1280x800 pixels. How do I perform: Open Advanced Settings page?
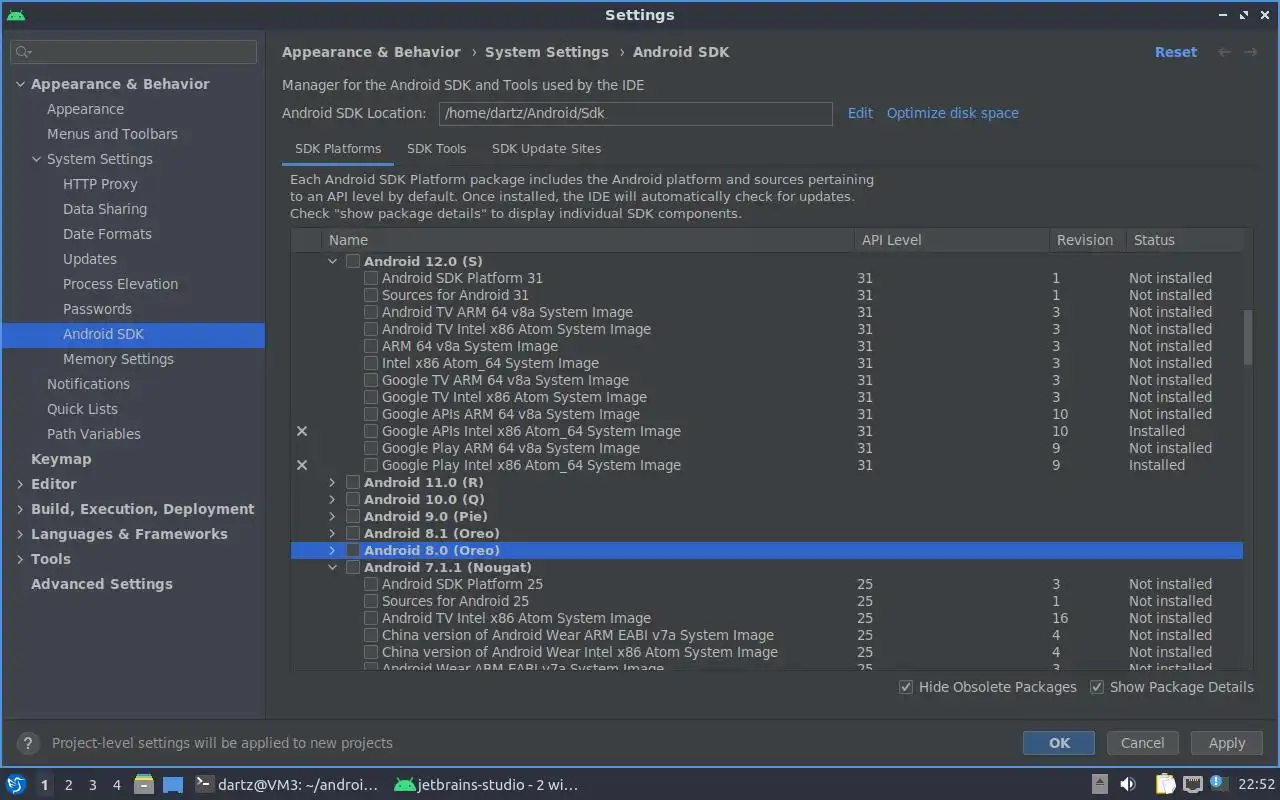coord(101,584)
